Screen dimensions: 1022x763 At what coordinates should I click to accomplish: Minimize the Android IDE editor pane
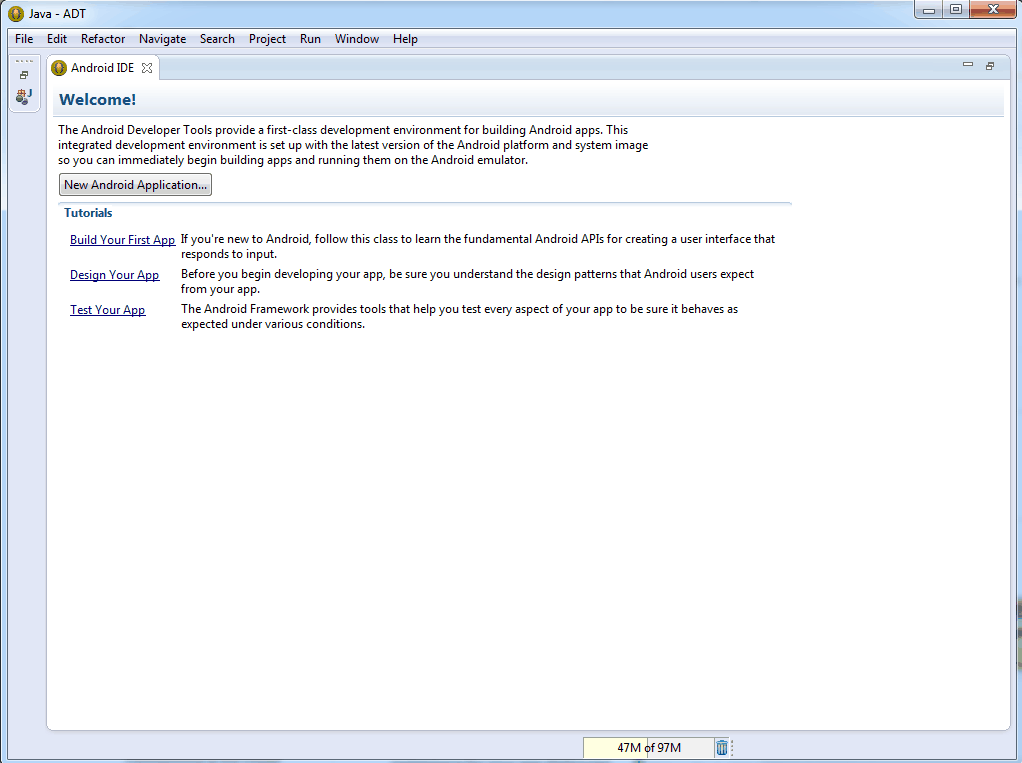967,65
